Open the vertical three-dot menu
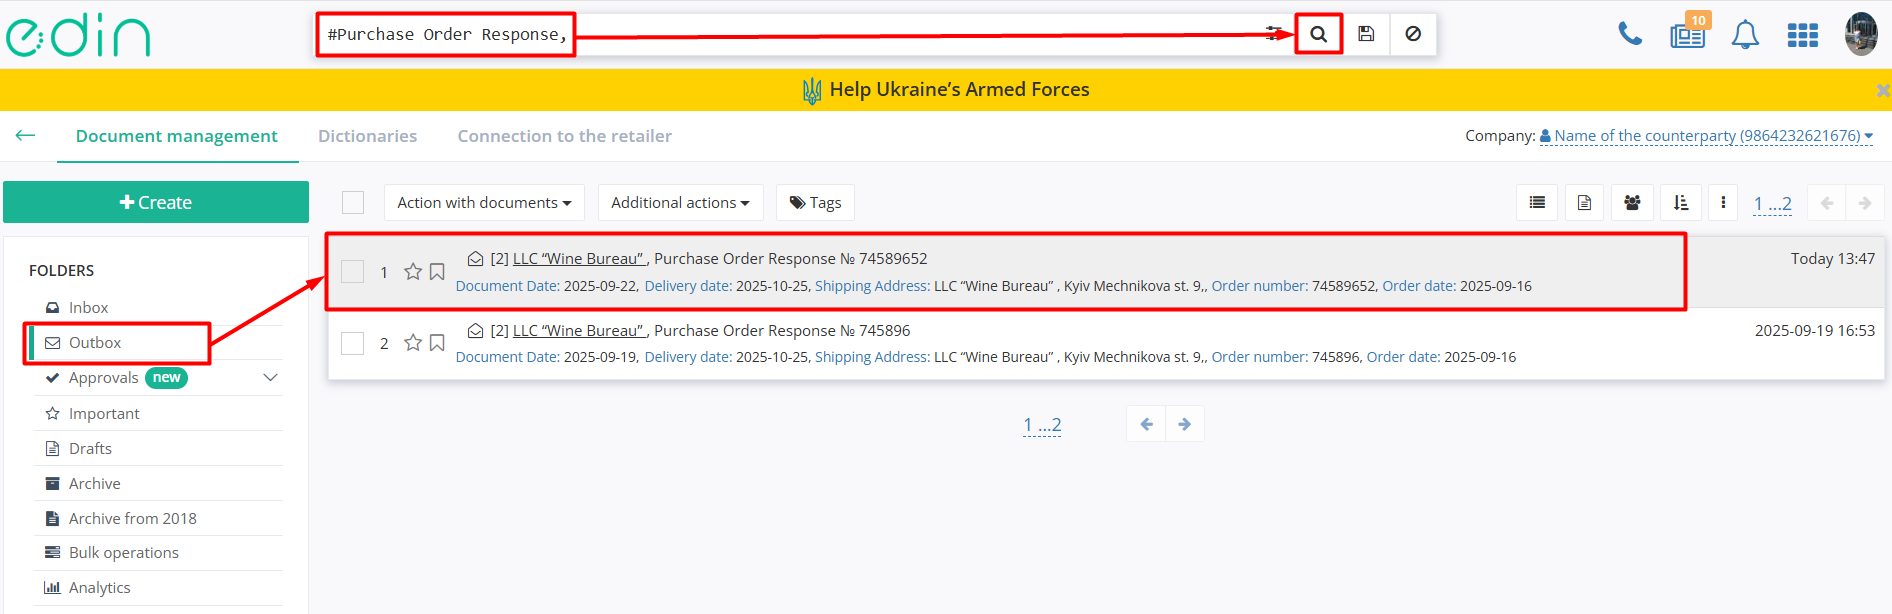 pyautogui.click(x=1723, y=203)
